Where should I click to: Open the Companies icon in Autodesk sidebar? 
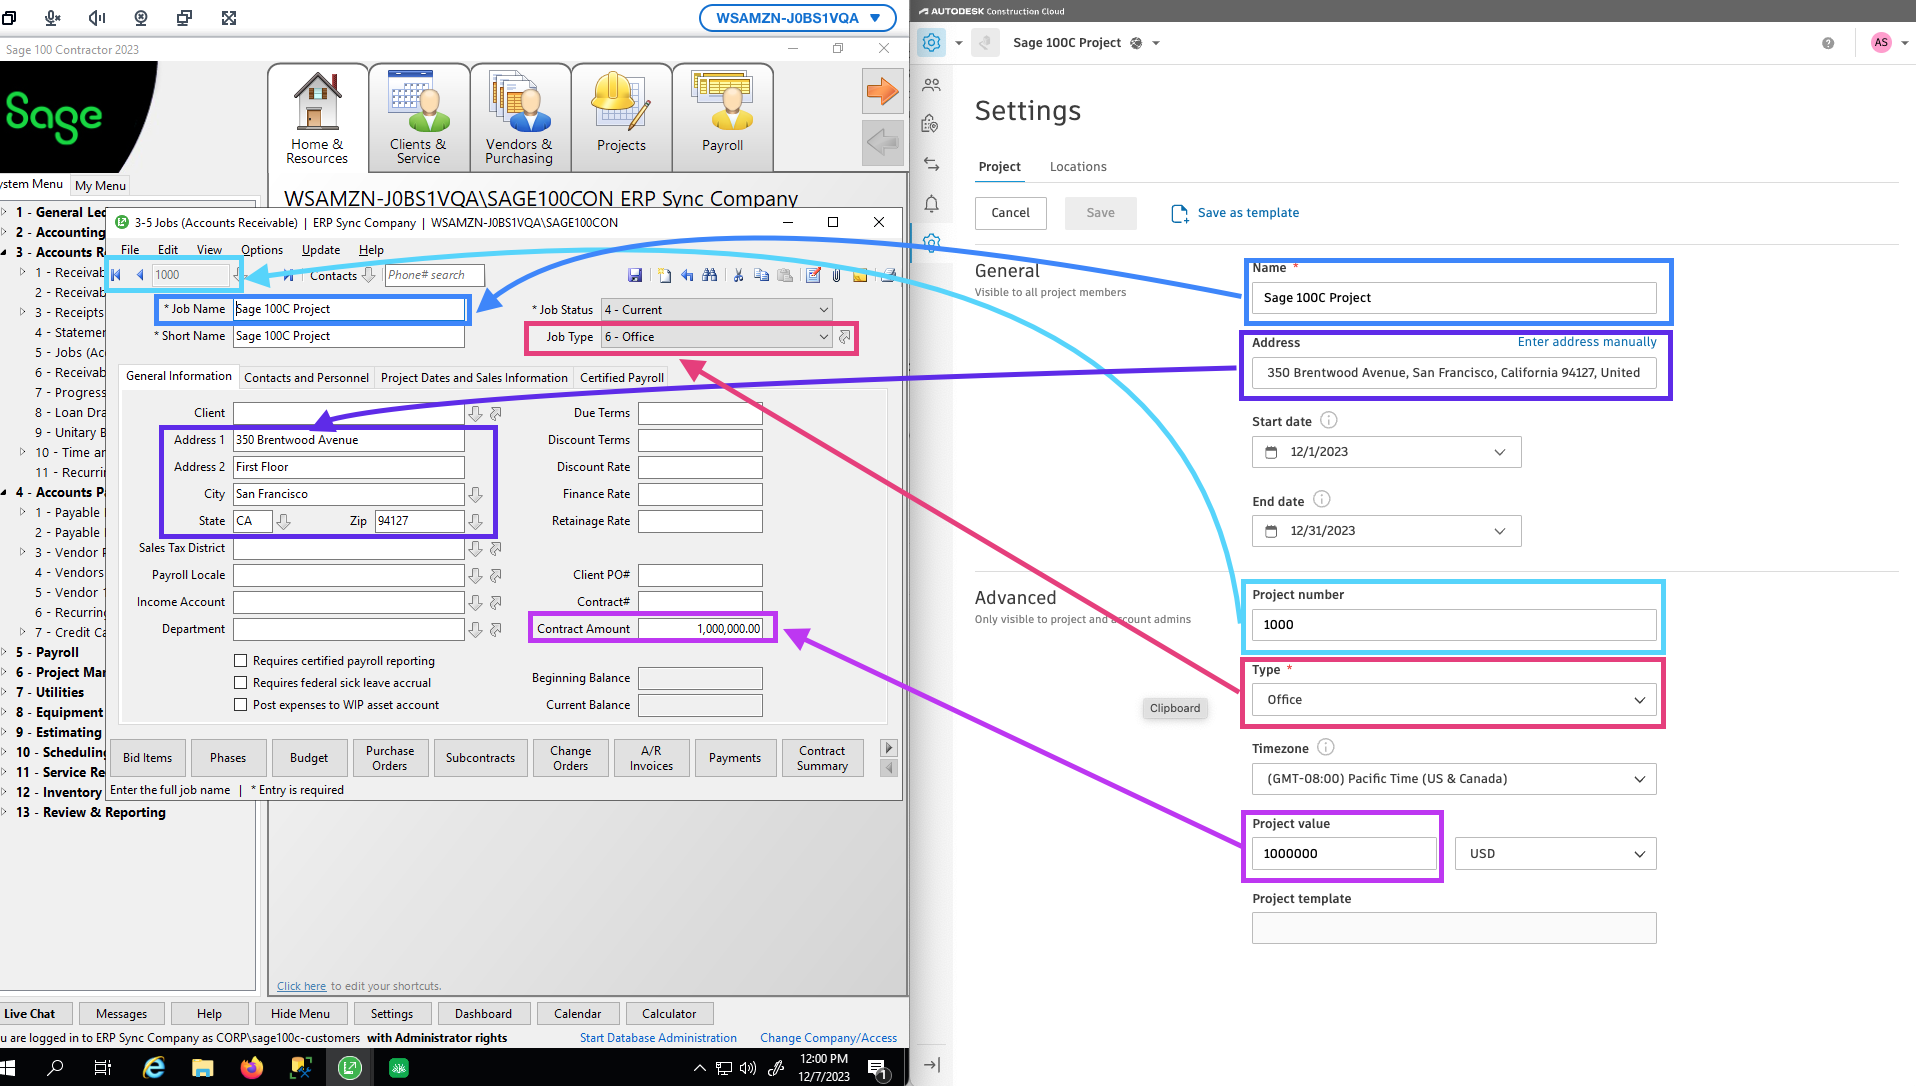(x=931, y=124)
